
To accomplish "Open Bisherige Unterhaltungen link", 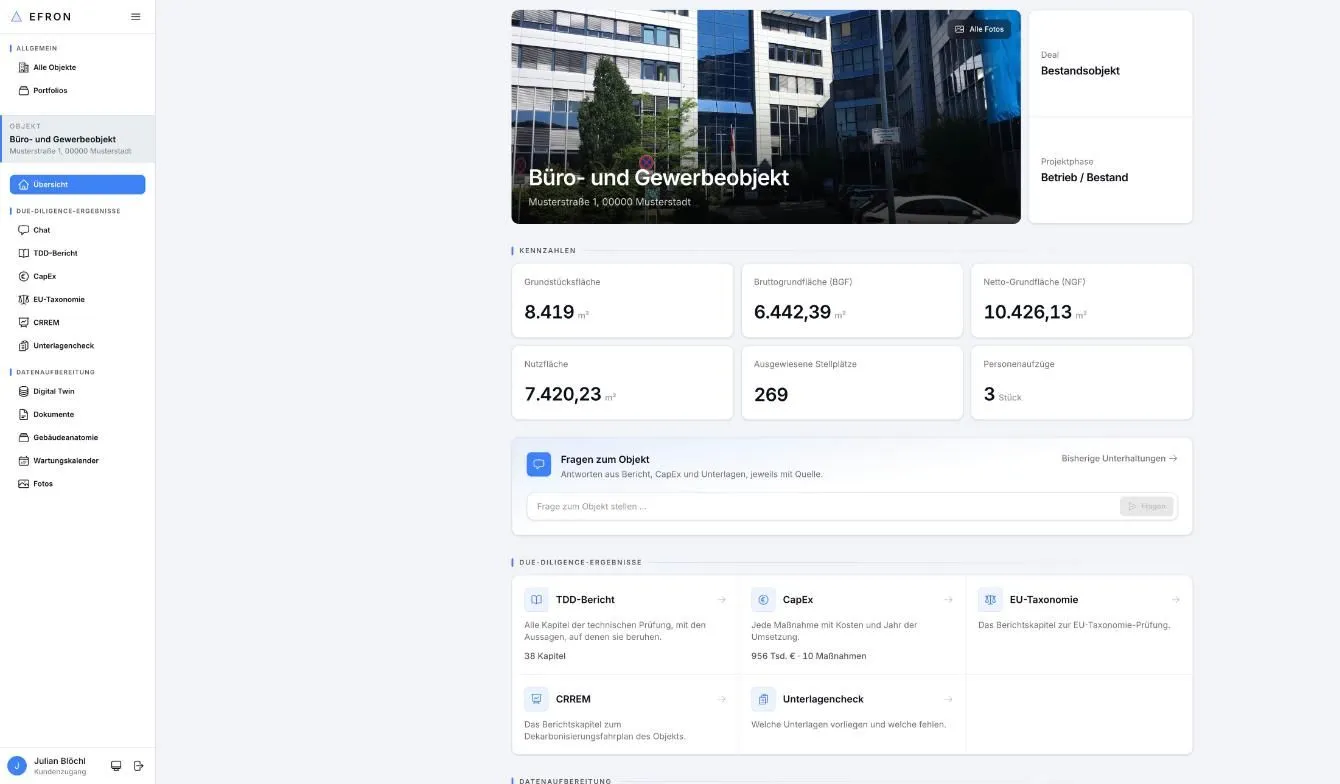I will (1119, 458).
